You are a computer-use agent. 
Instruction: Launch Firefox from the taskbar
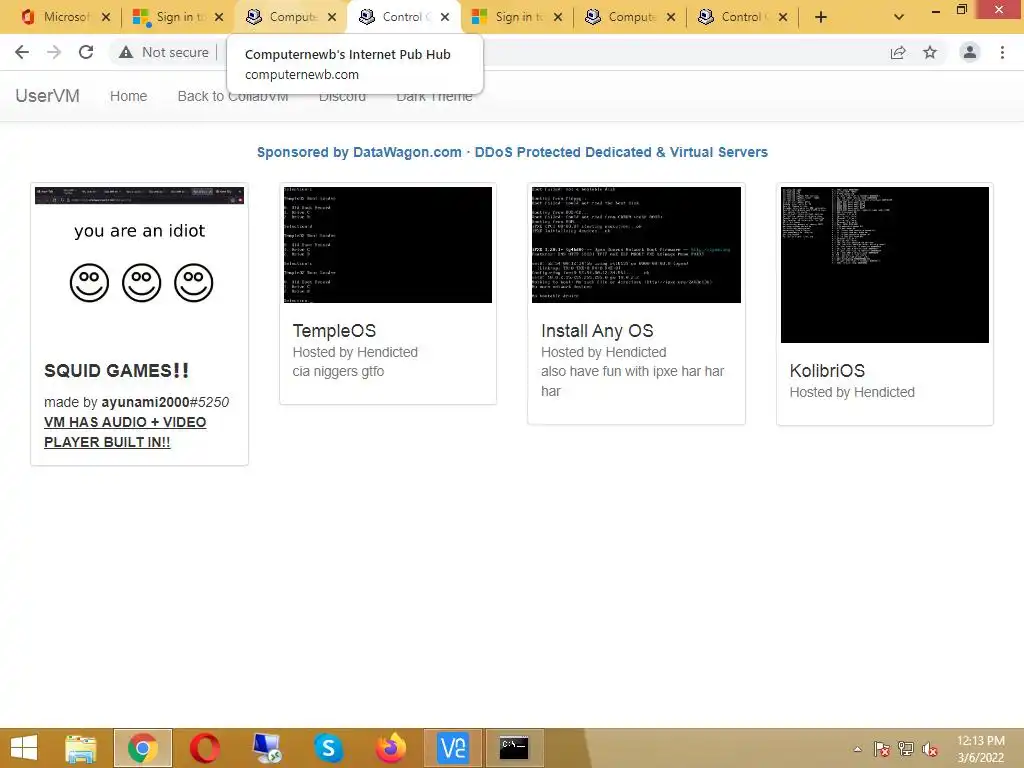tap(391, 748)
